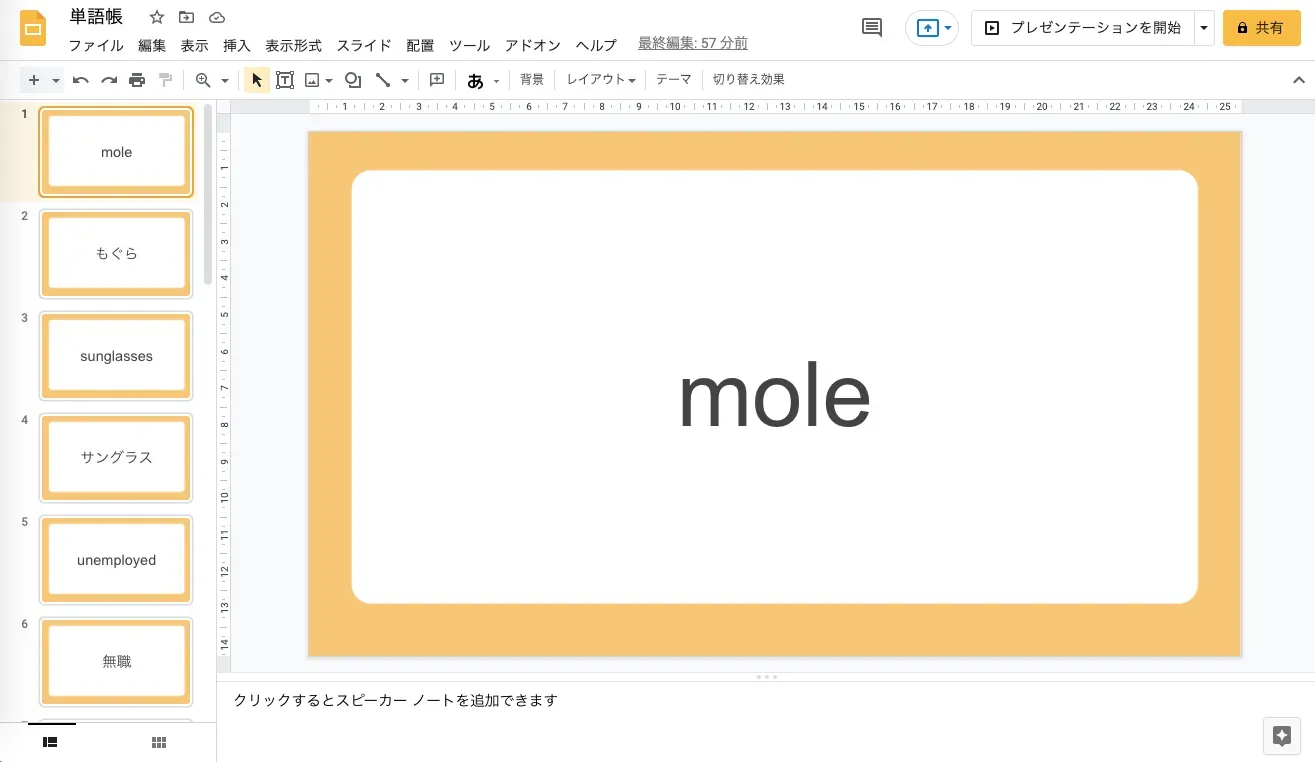Viewport: 1315px width, 762px height.
Task: Open the 最終編集: 57 分前 link
Action: coord(692,44)
